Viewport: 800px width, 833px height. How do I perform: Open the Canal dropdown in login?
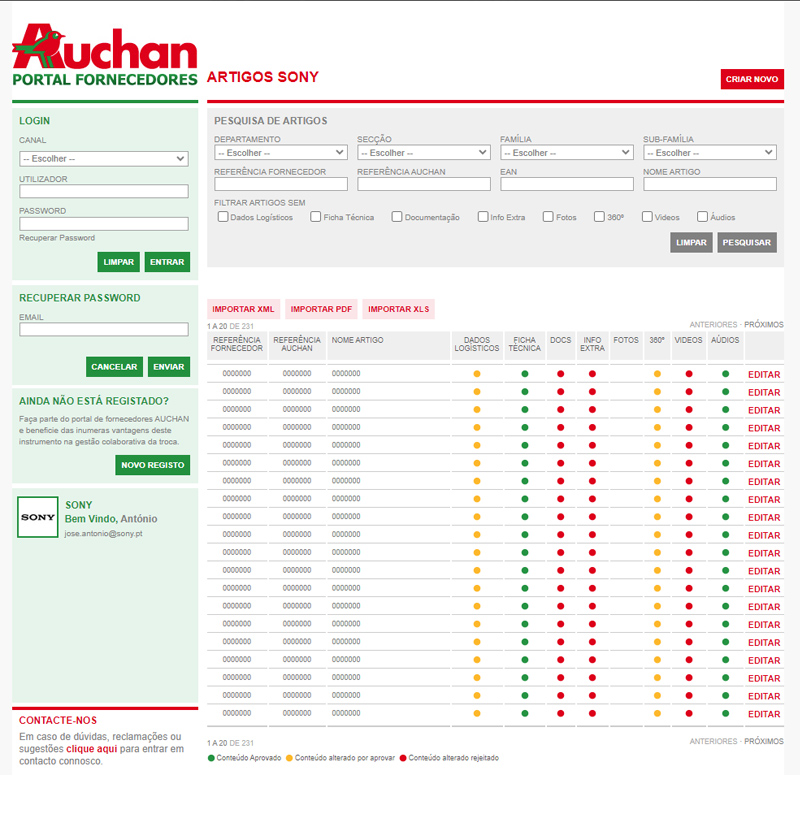tap(104, 158)
